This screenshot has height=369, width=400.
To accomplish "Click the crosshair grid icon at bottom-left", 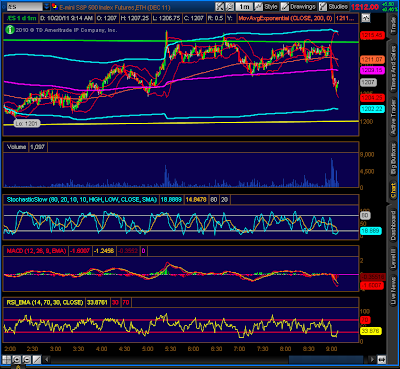I will point(6,360).
